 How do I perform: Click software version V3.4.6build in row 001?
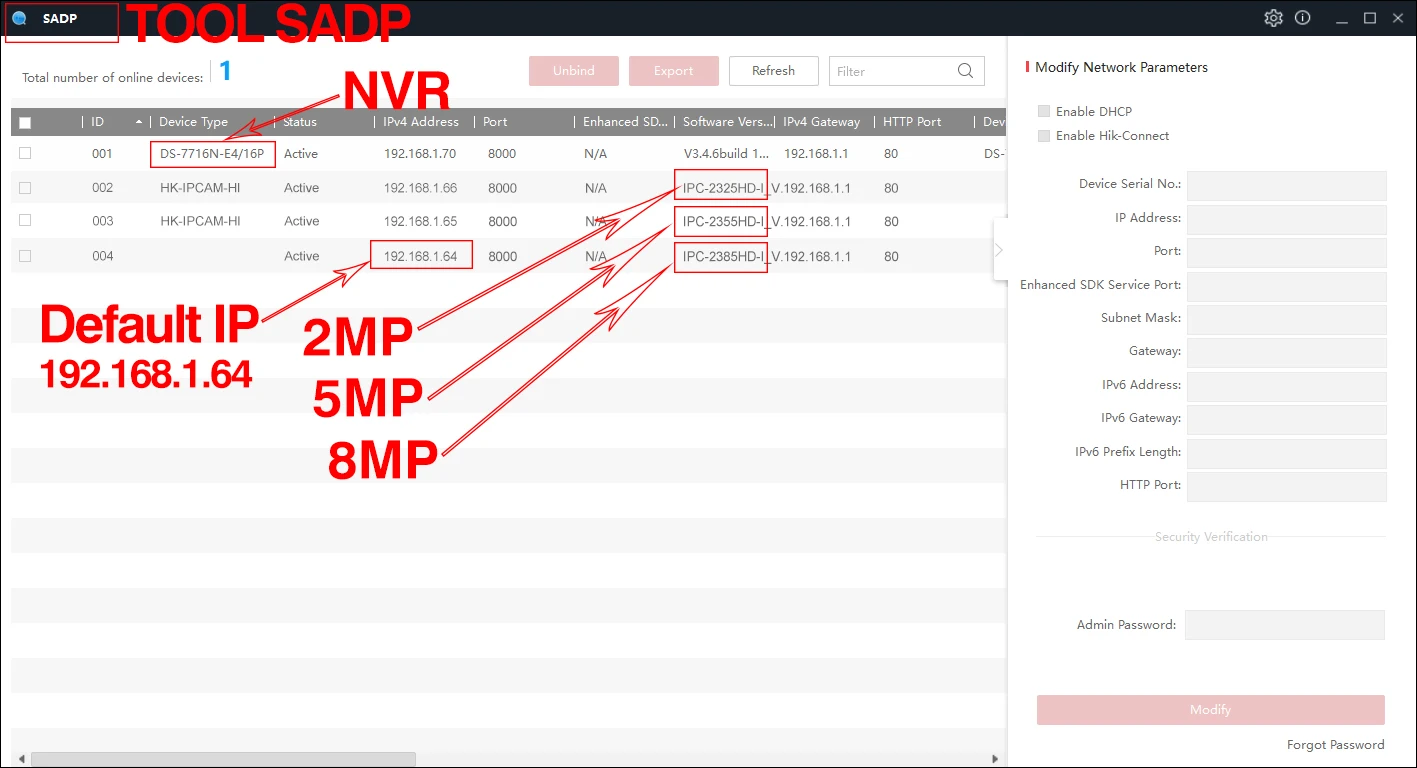727,154
